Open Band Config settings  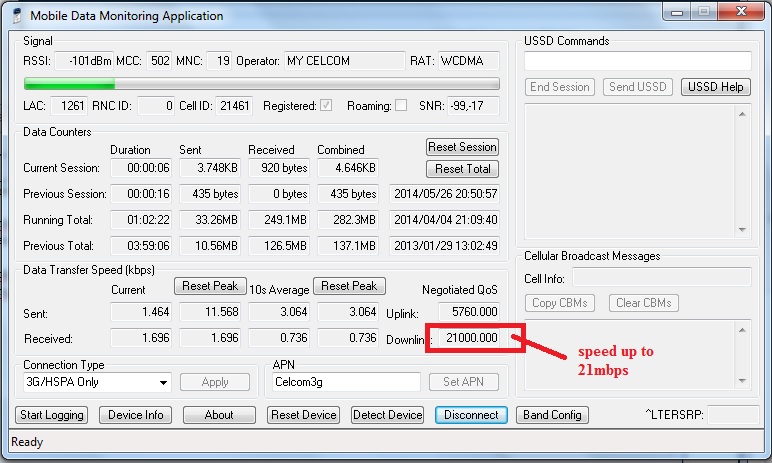coord(552,415)
